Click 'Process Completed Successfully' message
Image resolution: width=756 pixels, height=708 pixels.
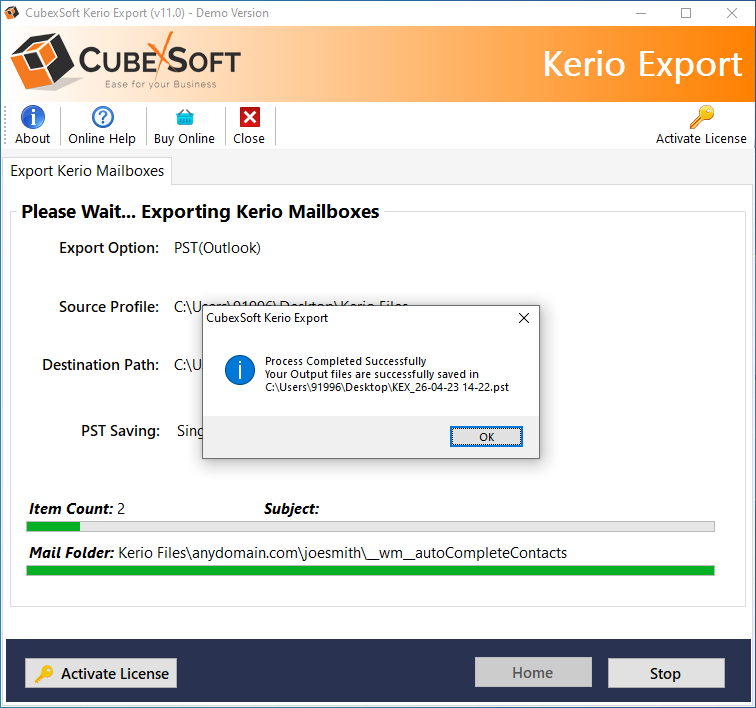345,361
